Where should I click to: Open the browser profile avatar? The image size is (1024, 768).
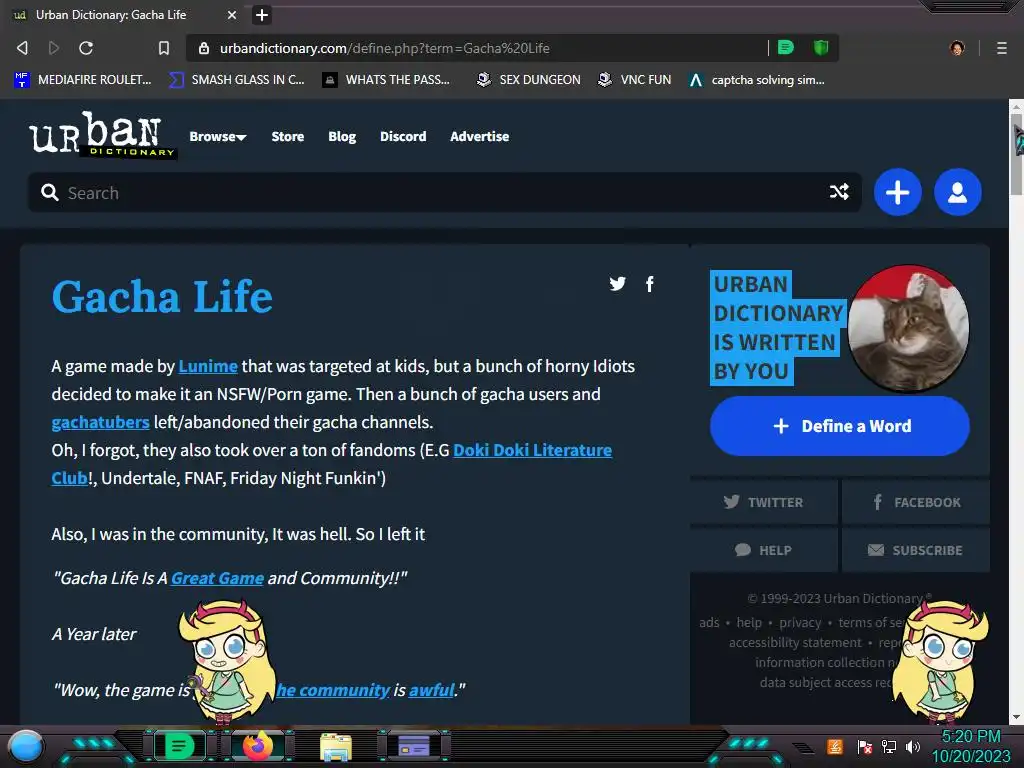tap(957, 48)
